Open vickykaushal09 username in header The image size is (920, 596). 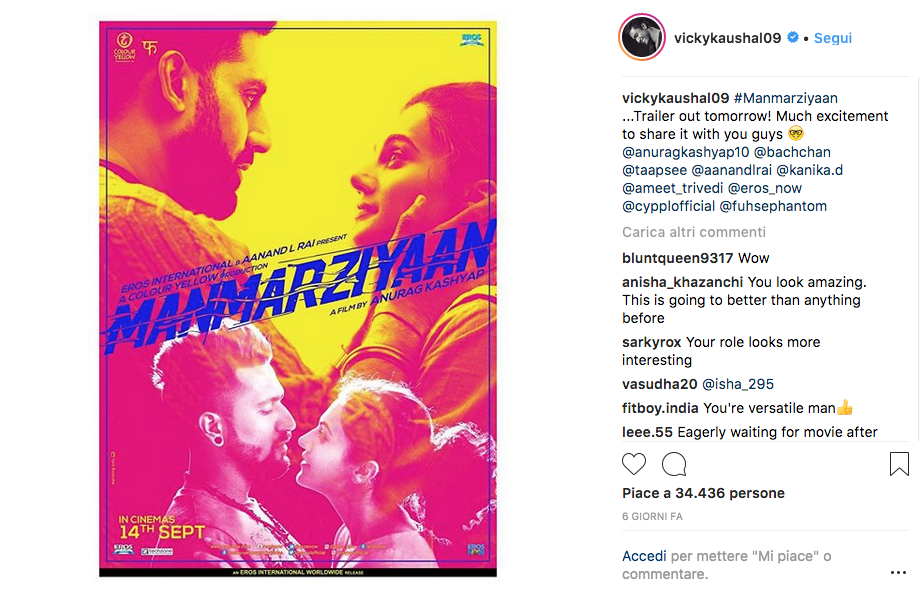click(x=728, y=38)
